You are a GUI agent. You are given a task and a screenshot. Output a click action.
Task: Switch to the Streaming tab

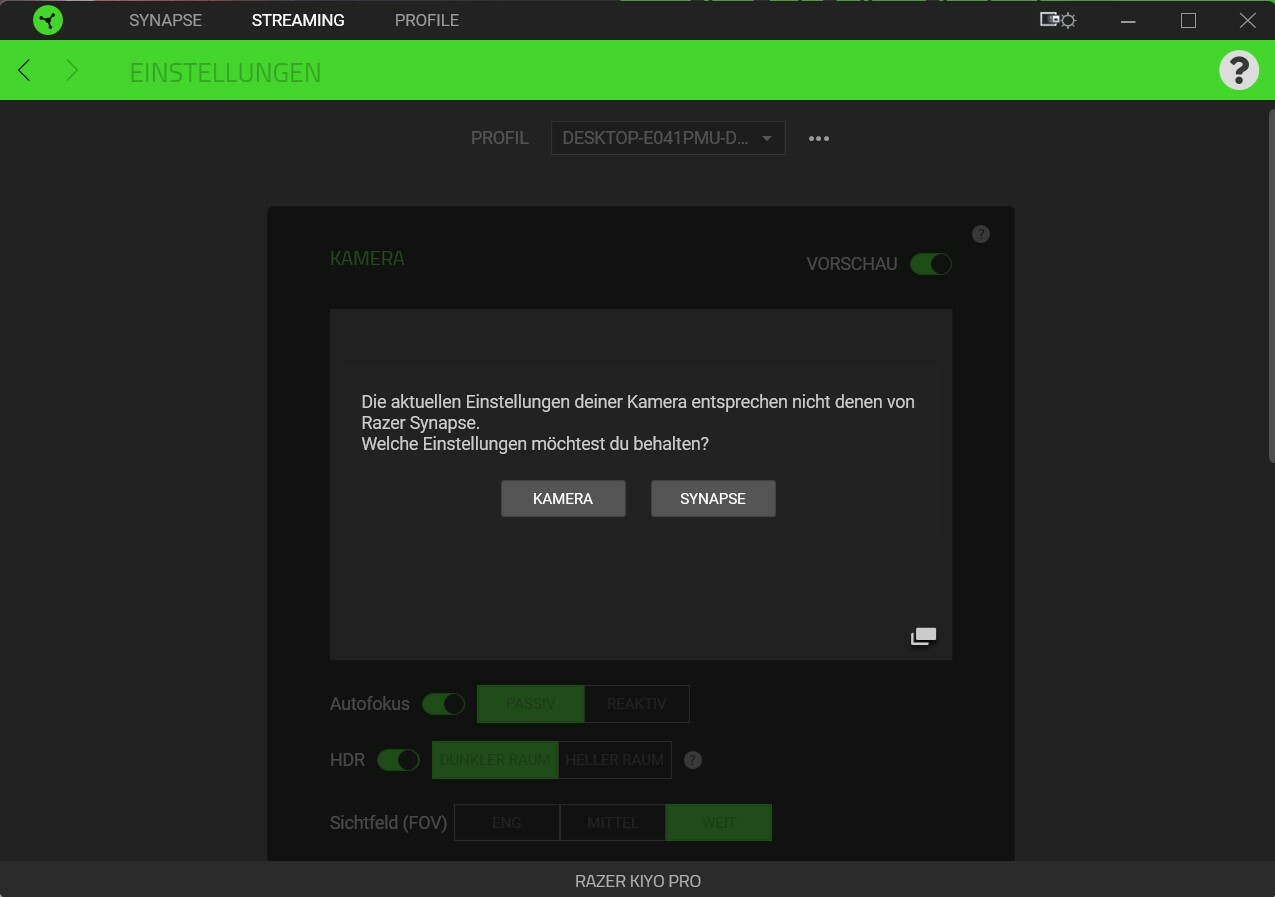pos(298,20)
